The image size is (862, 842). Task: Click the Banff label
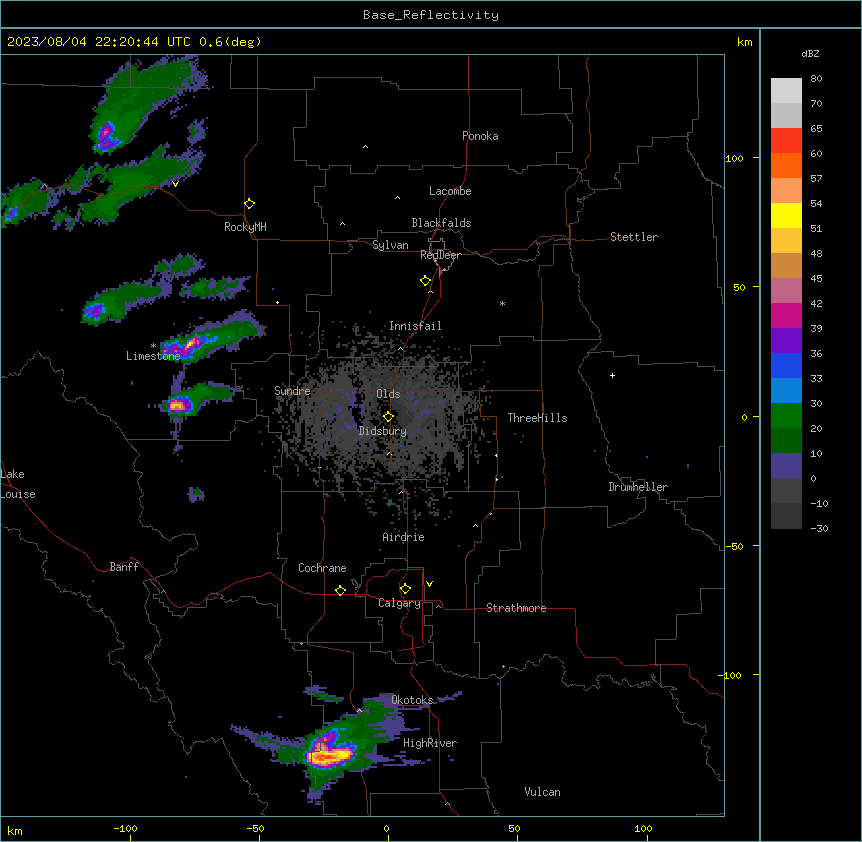point(124,567)
